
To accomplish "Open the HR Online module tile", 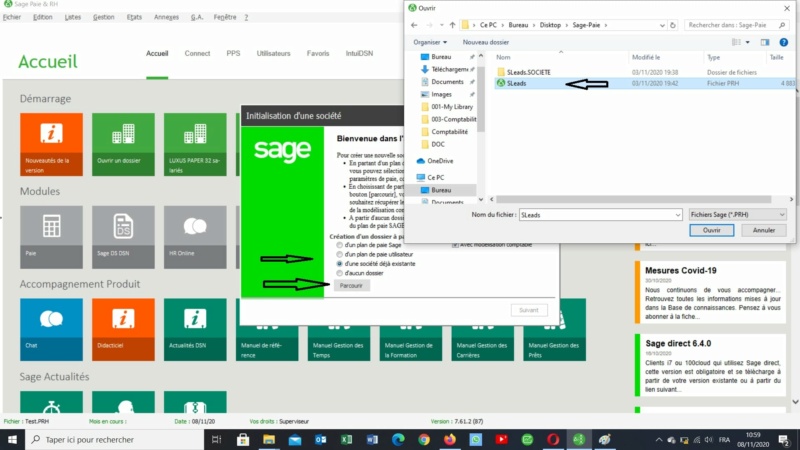I will tap(195, 237).
